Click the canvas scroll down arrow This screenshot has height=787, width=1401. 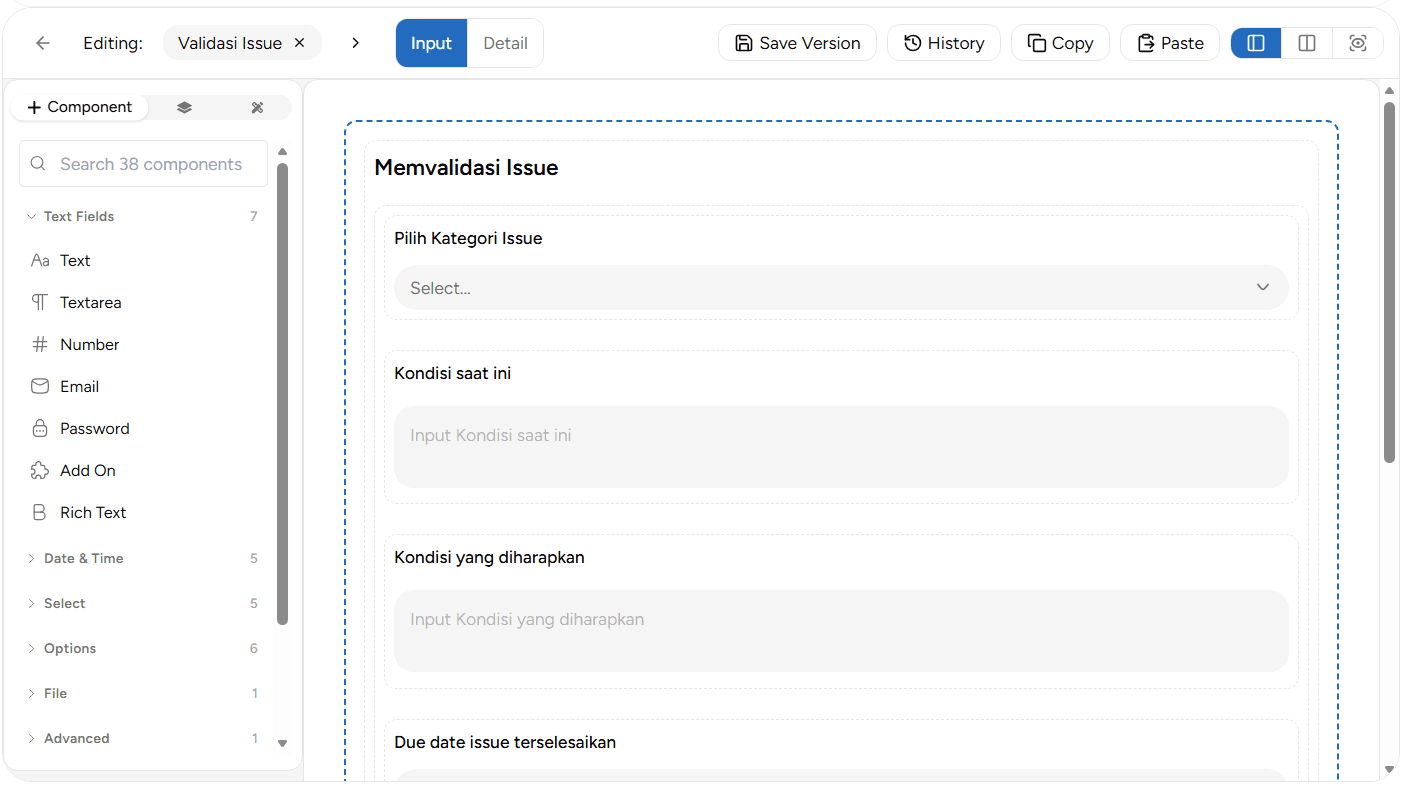coord(1389,769)
